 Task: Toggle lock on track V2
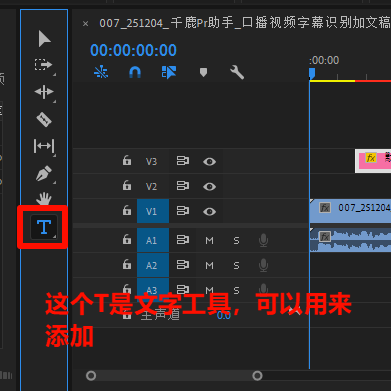coord(127,185)
